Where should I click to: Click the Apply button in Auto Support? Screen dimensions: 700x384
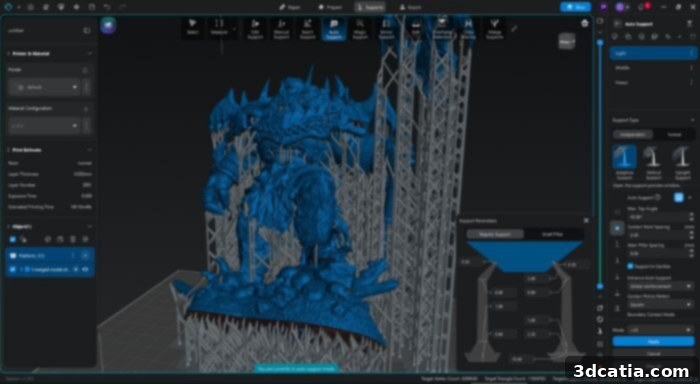pyautogui.click(x=654, y=342)
